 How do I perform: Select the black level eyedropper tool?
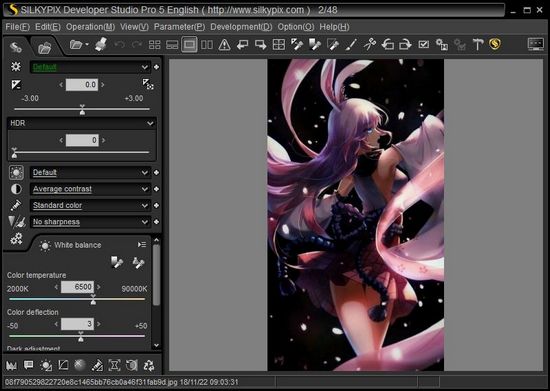click(x=333, y=45)
